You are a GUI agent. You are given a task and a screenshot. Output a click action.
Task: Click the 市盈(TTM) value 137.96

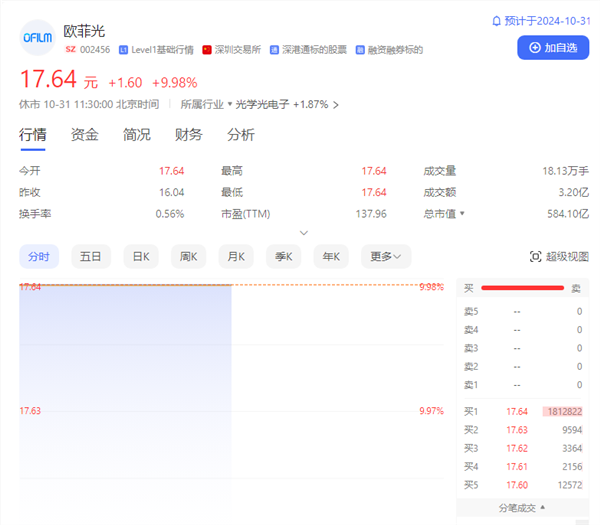point(371,214)
